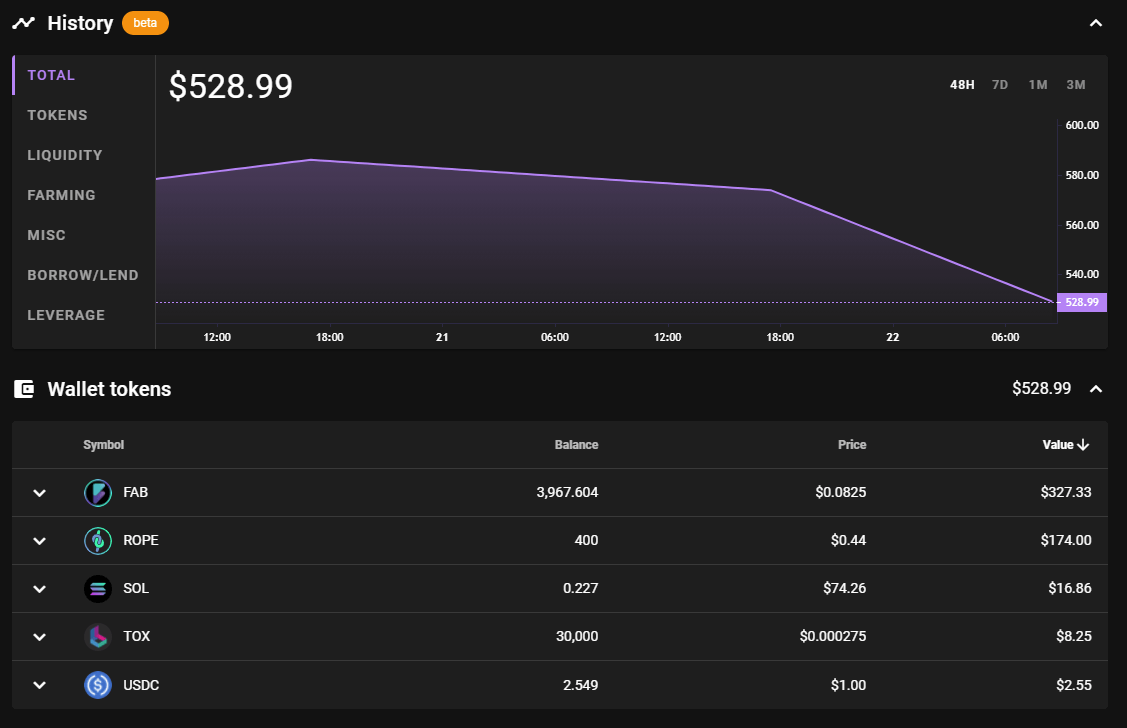Click the 528.99 value marker on the chart
1127x728 pixels.
[x=1081, y=301]
